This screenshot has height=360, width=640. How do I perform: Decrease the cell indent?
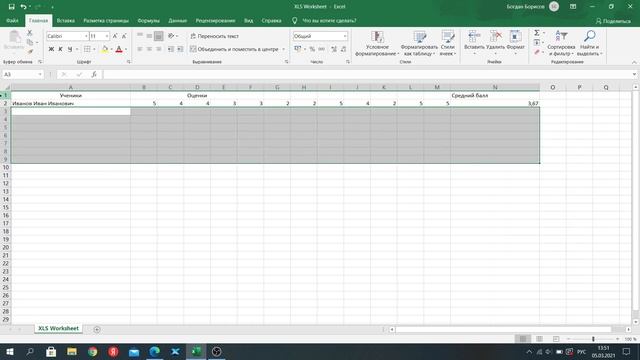[x=171, y=49]
